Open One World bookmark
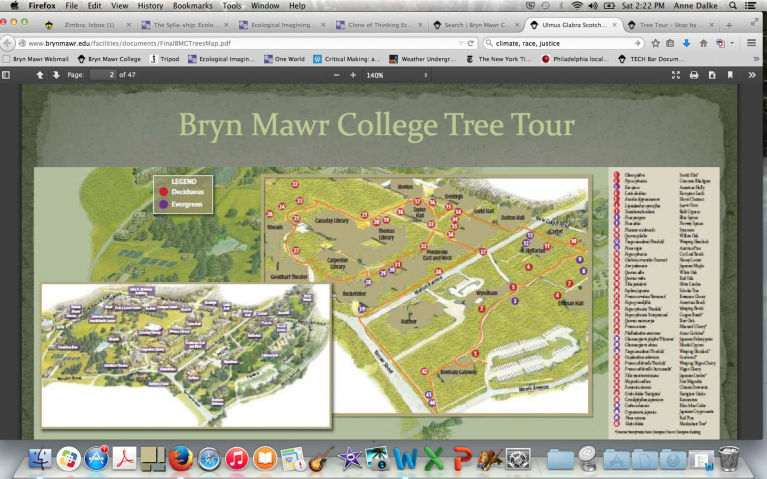The width and height of the screenshot is (767, 479). coord(284,59)
